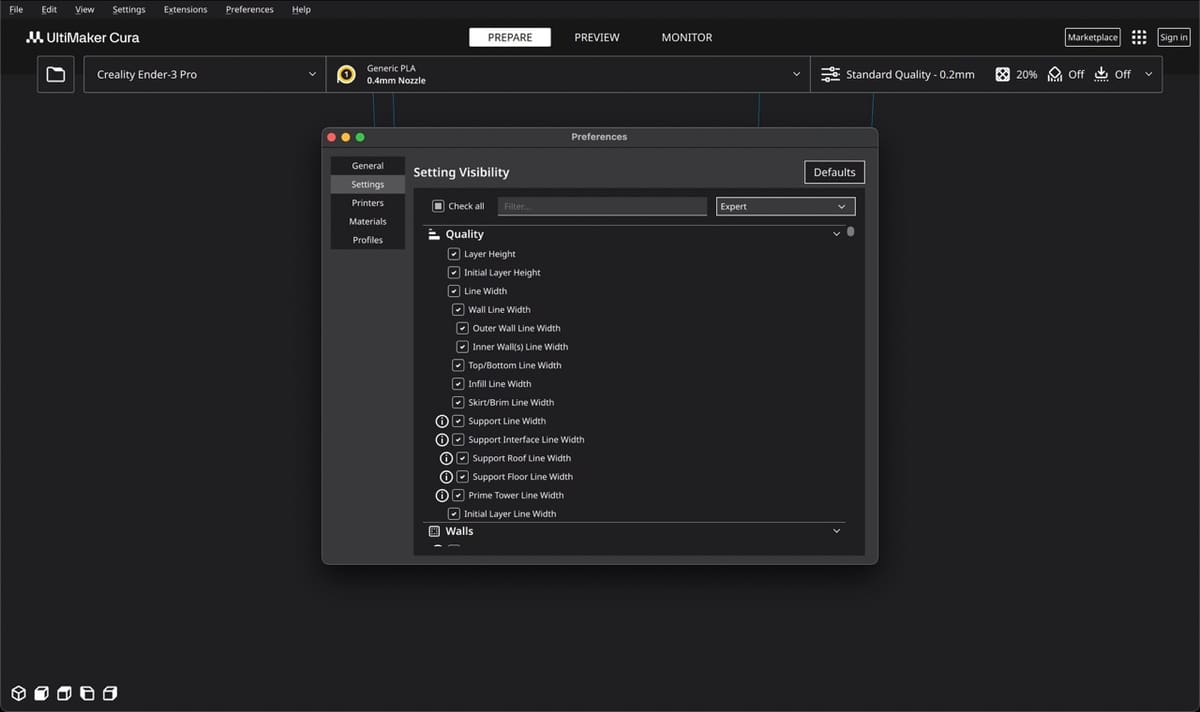Uncheck the Layer Height checkbox
The width and height of the screenshot is (1200, 712).
tap(454, 254)
